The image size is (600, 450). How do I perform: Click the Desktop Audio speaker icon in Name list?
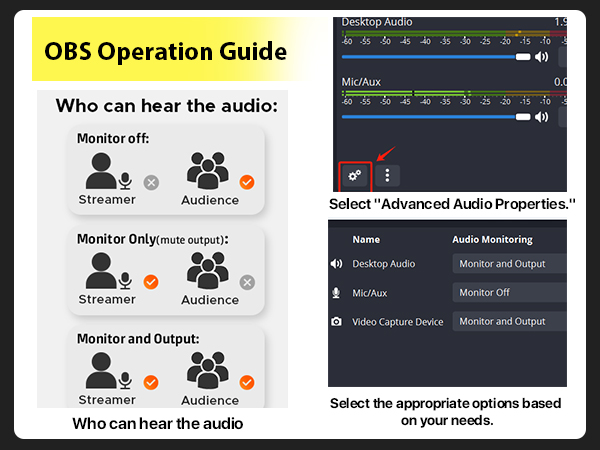click(x=337, y=264)
